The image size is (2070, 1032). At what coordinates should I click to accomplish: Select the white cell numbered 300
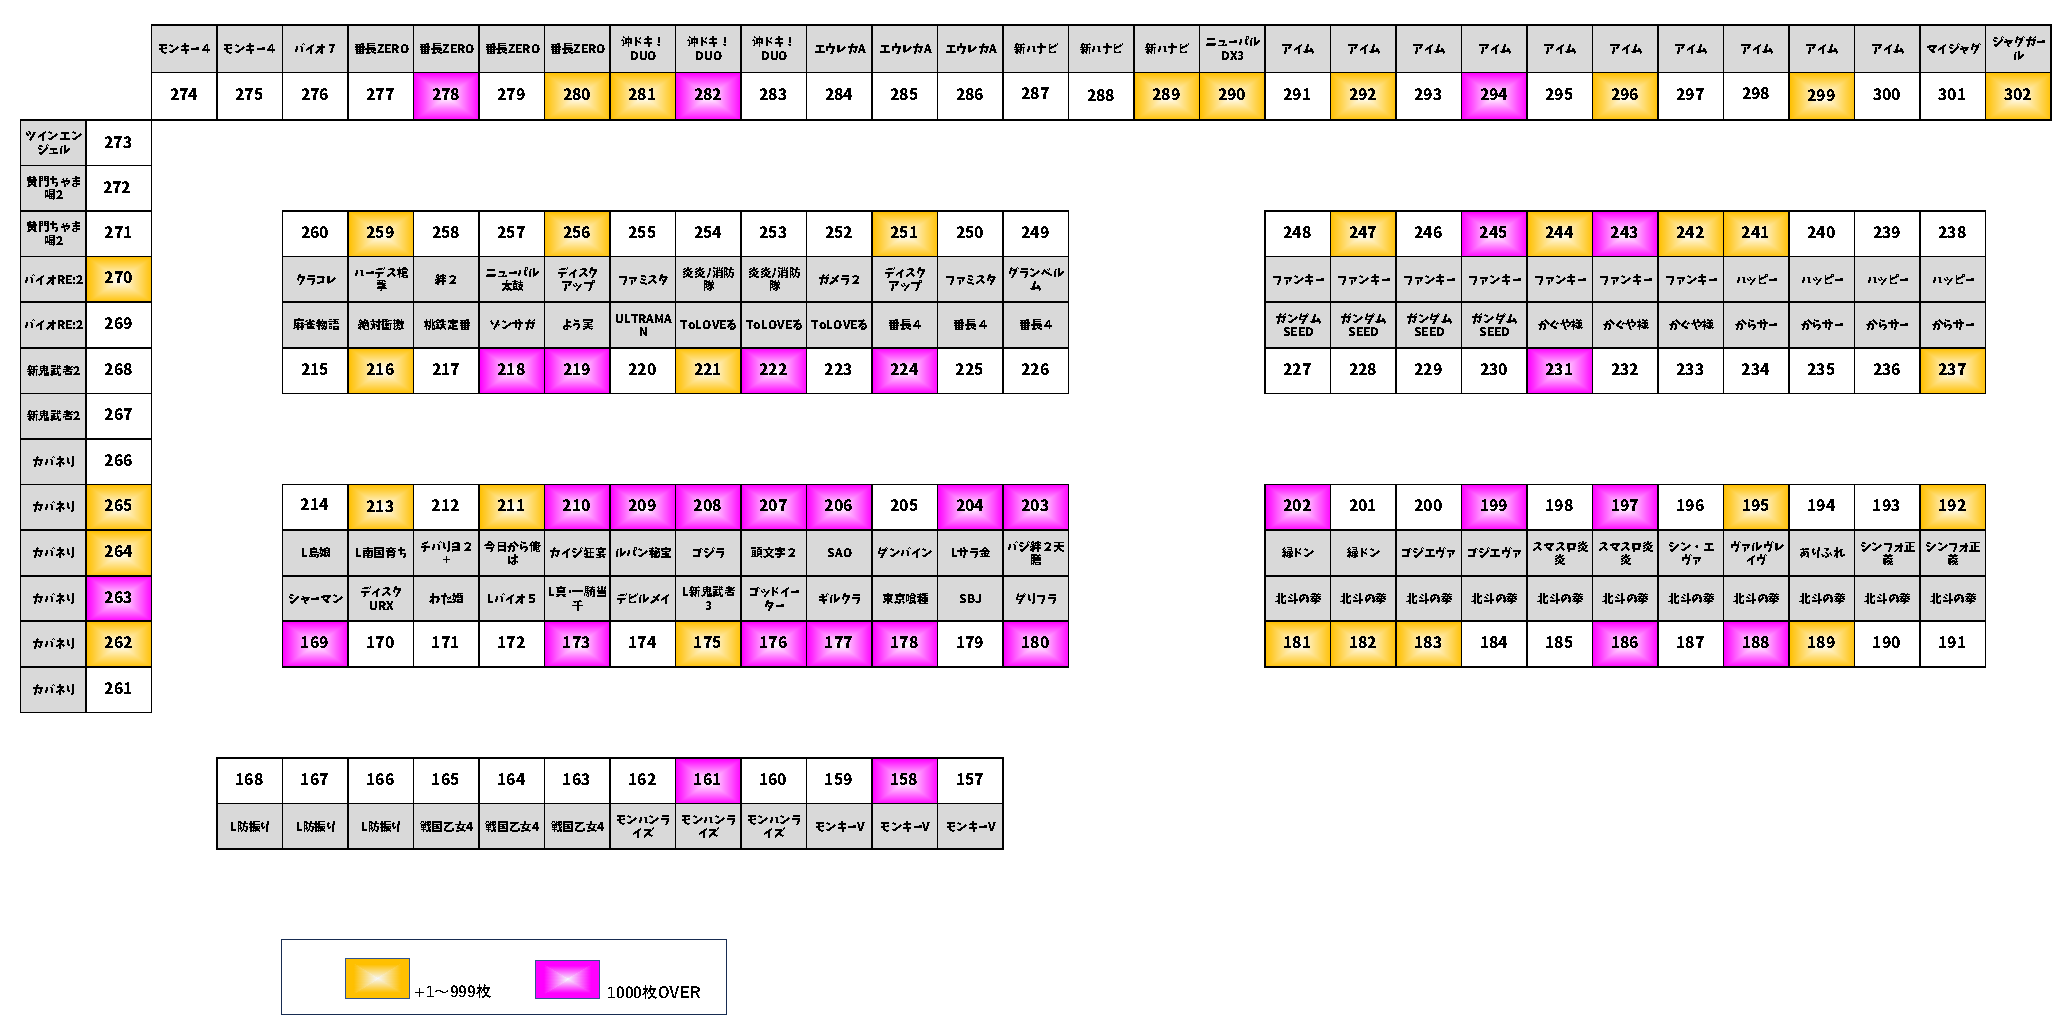point(1886,95)
